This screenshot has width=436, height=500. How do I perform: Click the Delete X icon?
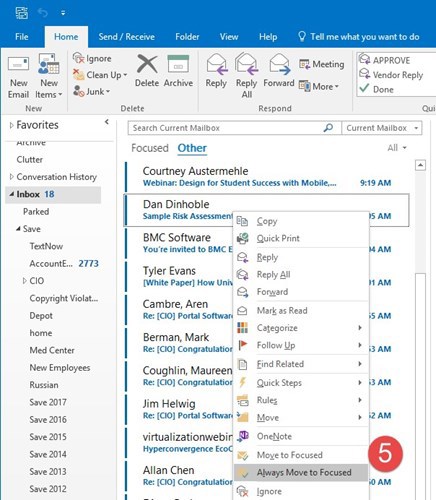[x=147, y=64]
